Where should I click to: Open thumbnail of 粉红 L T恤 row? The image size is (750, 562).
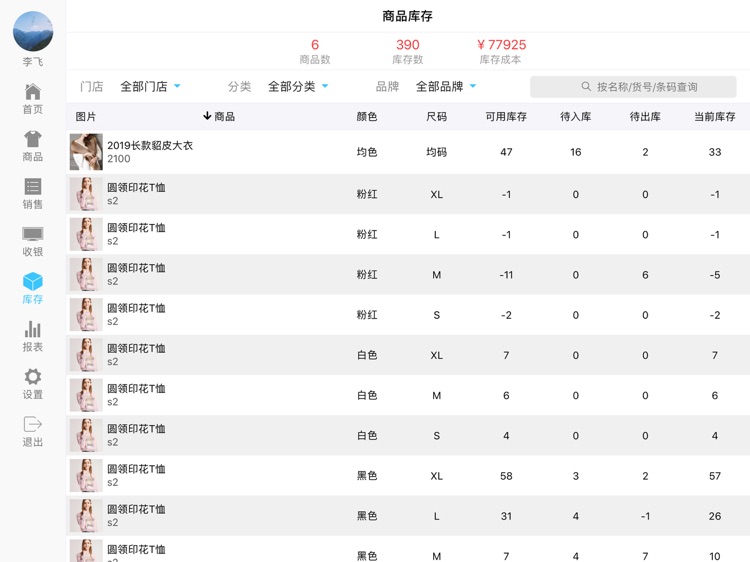(86, 234)
